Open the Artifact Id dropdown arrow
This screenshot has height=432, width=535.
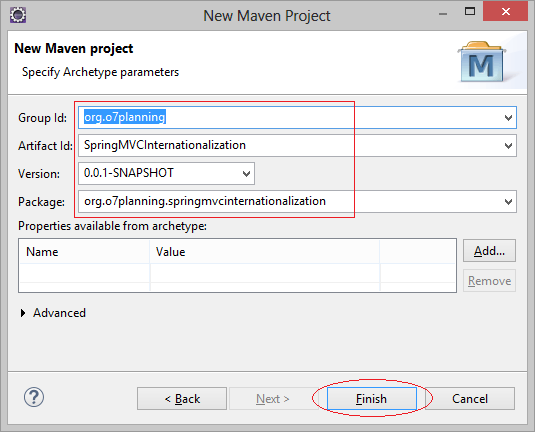point(508,146)
